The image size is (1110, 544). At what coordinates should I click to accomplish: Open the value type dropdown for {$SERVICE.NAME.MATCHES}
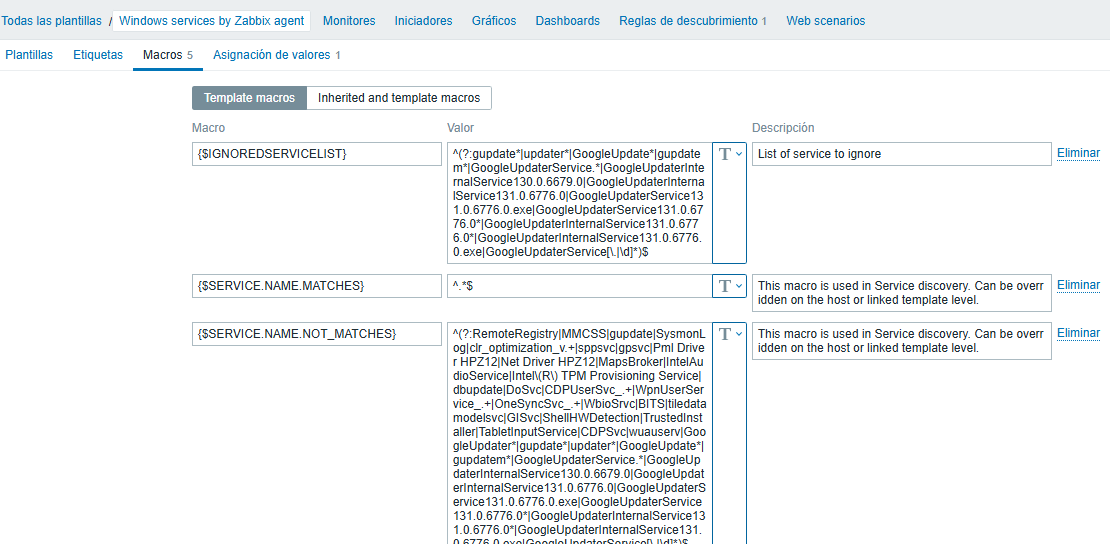point(729,285)
